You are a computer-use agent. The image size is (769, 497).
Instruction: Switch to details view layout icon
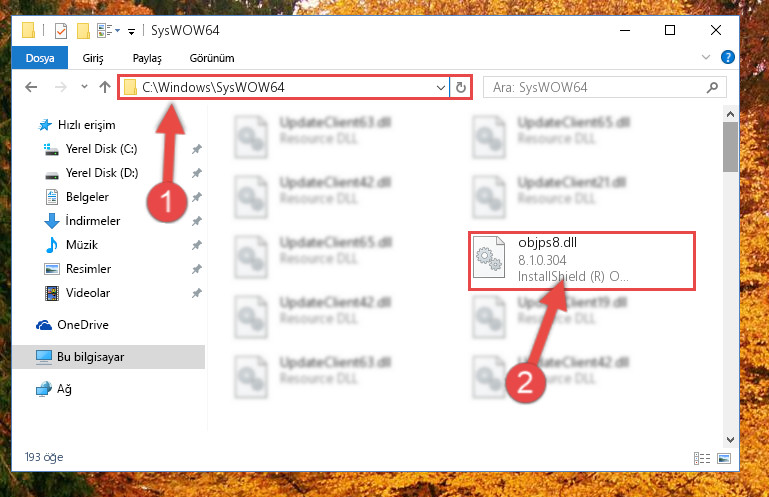click(702, 458)
